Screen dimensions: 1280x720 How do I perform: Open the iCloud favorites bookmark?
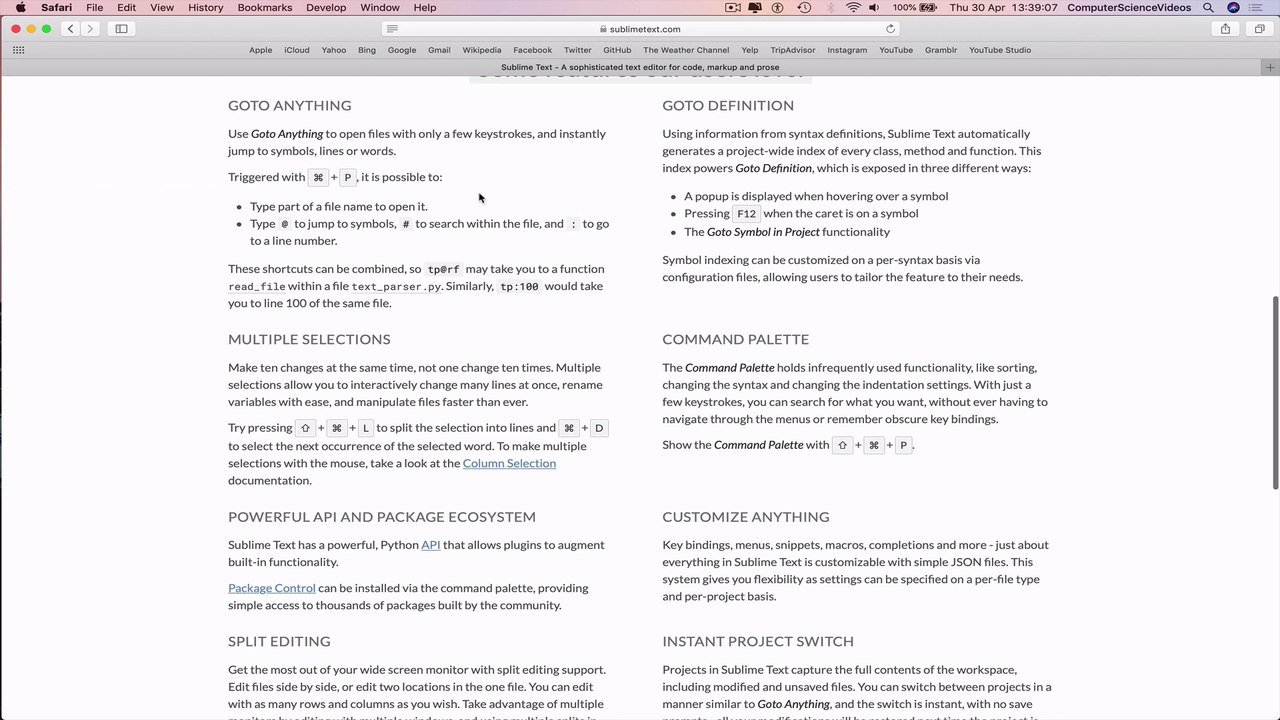[x=296, y=50]
